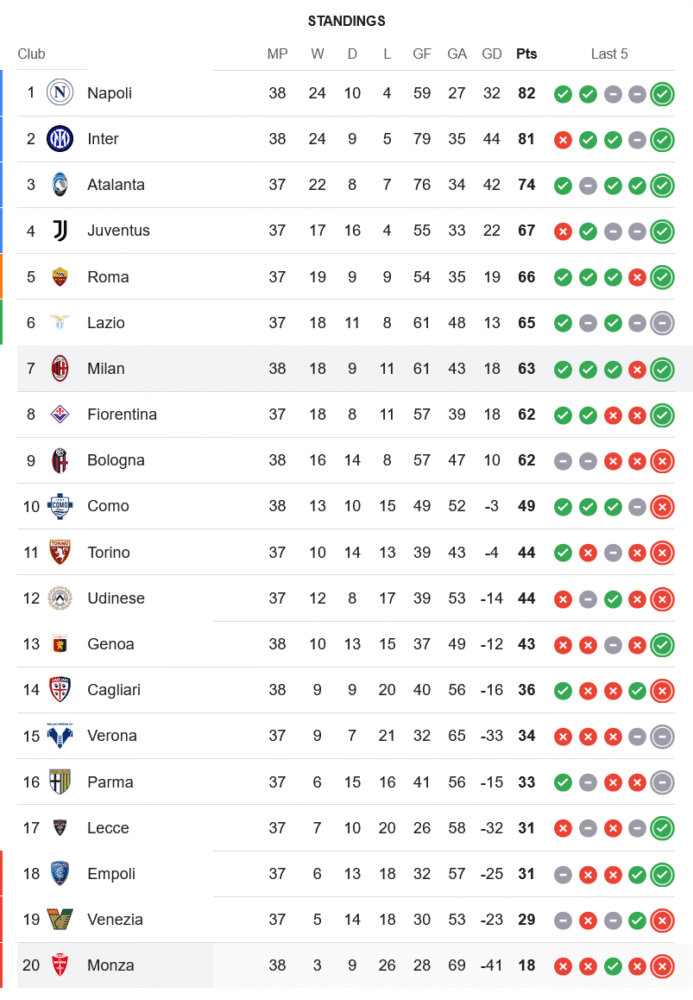Click the Juventus club logo

coord(60,231)
